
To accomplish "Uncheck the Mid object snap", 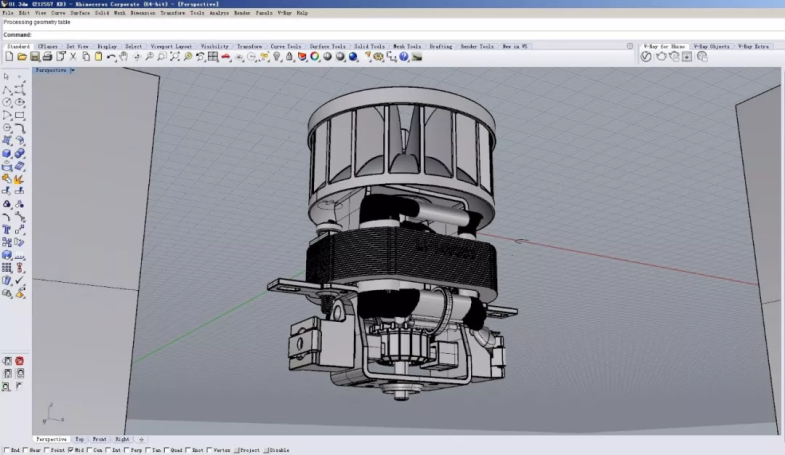I will 69,450.
